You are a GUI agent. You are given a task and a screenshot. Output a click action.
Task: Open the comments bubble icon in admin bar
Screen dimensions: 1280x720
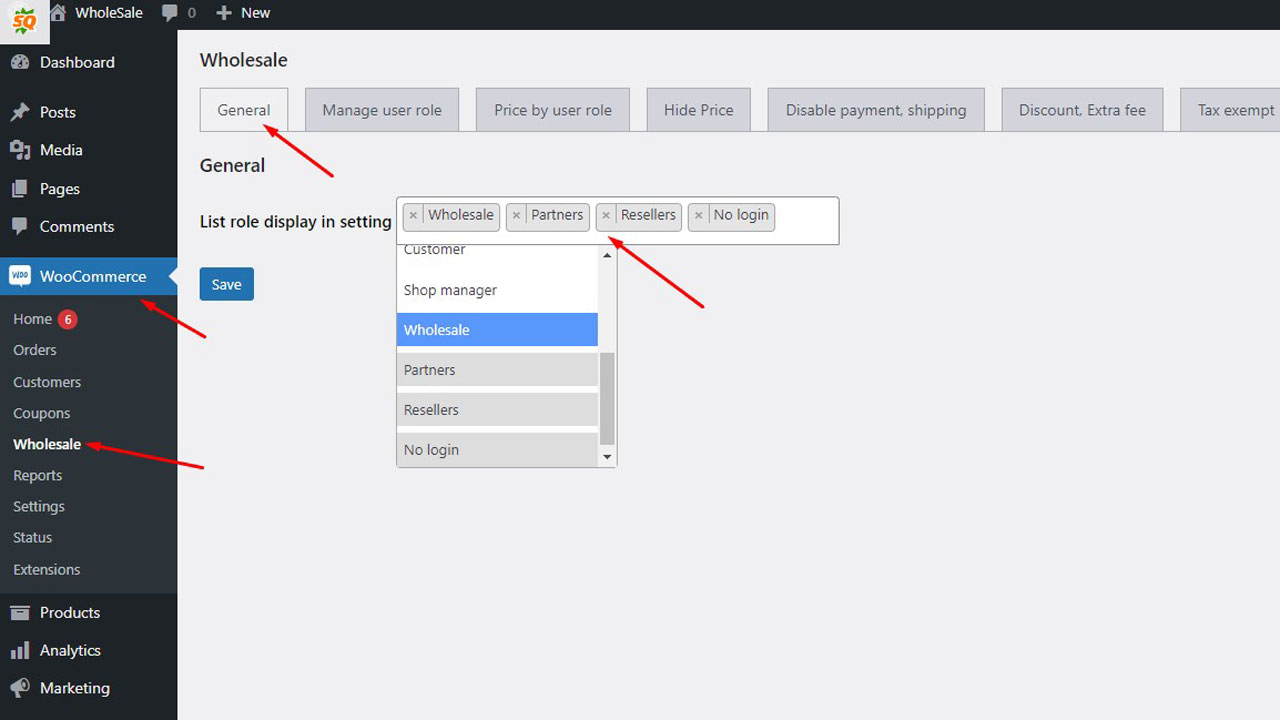click(x=170, y=13)
